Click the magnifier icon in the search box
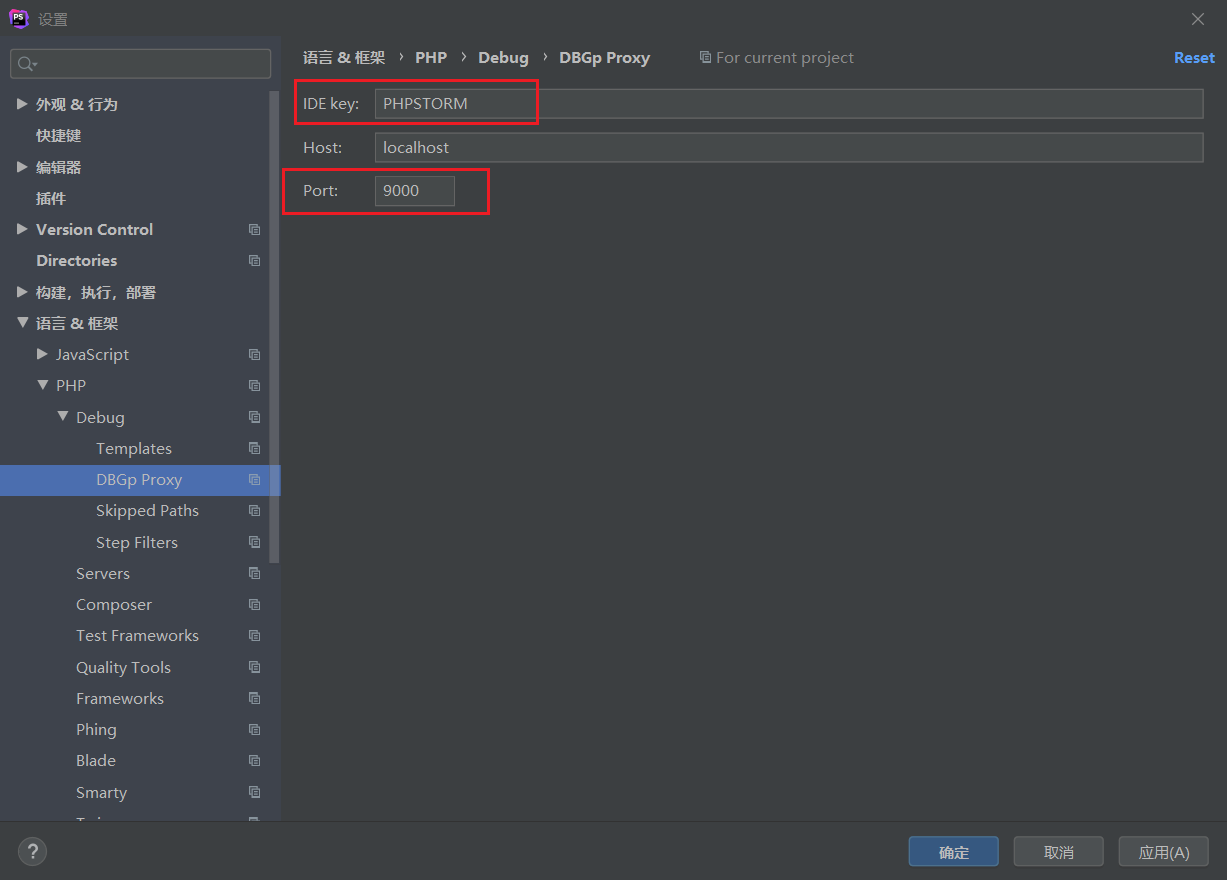 coord(26,64)
